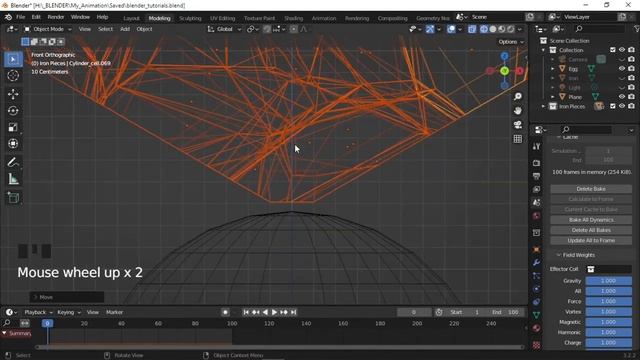Hide the Egg object in viewport
640x360 pixels.
(x=622, y=69)
